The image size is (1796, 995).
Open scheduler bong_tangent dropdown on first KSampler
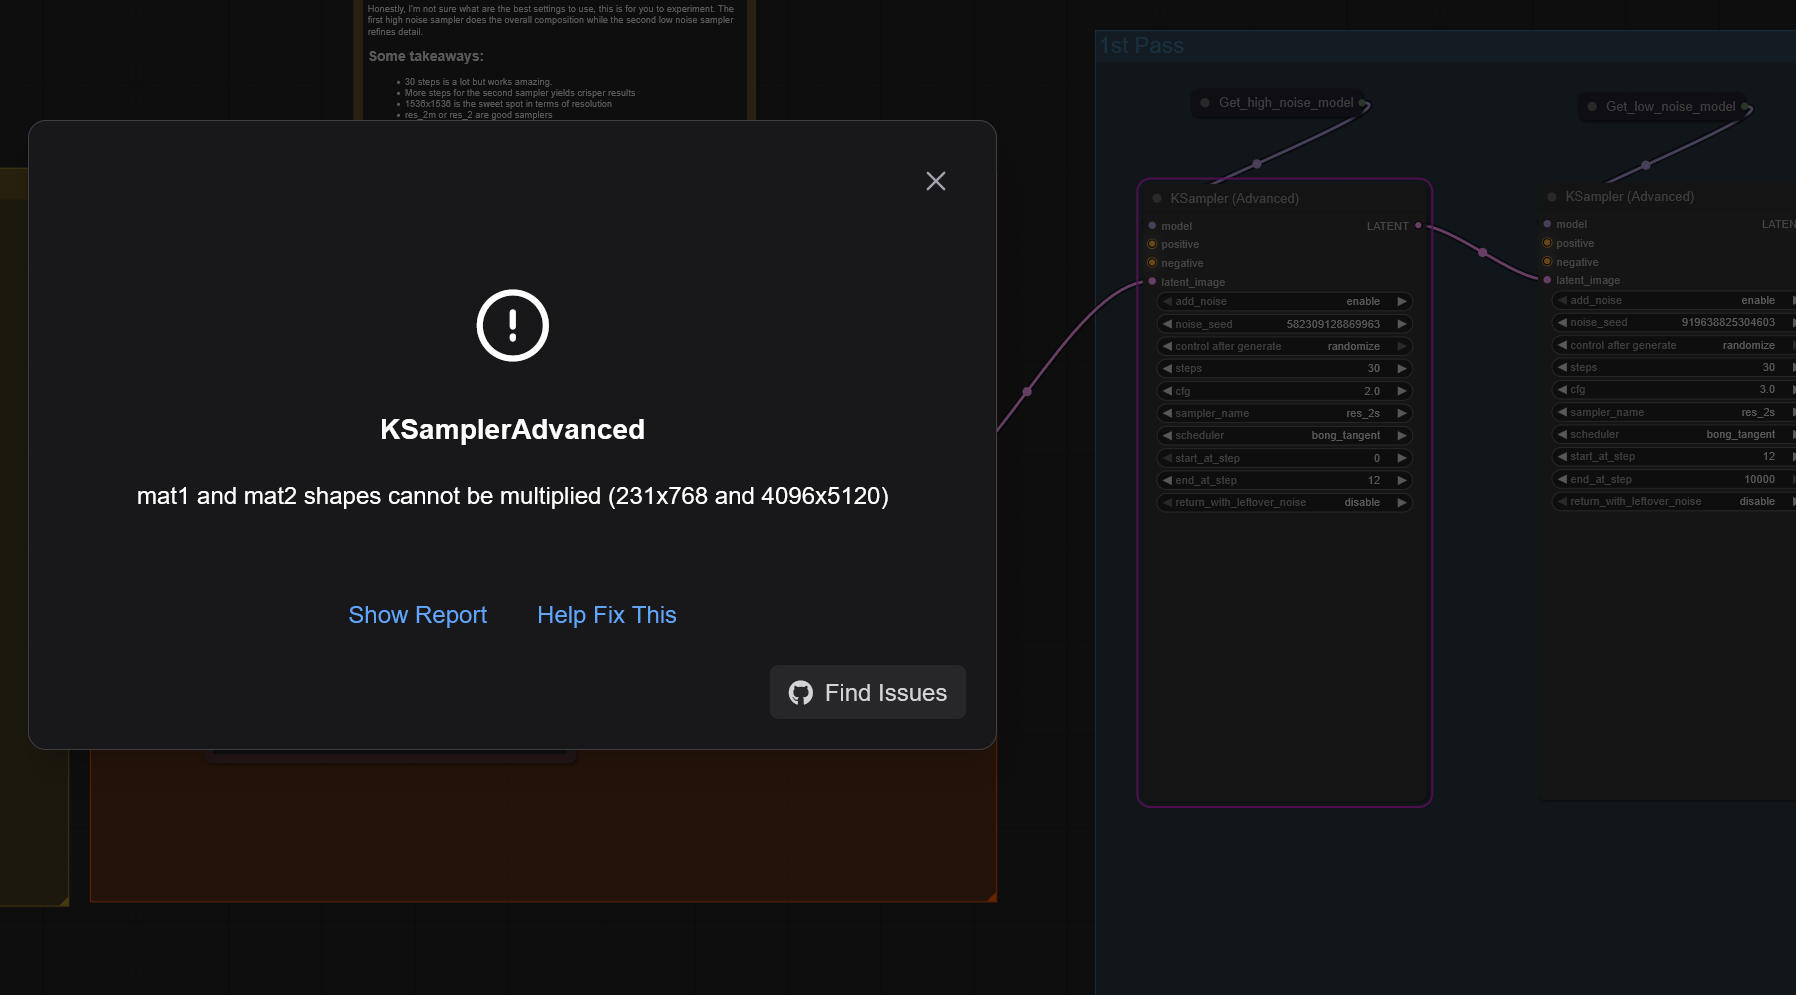click(1284, 435)
